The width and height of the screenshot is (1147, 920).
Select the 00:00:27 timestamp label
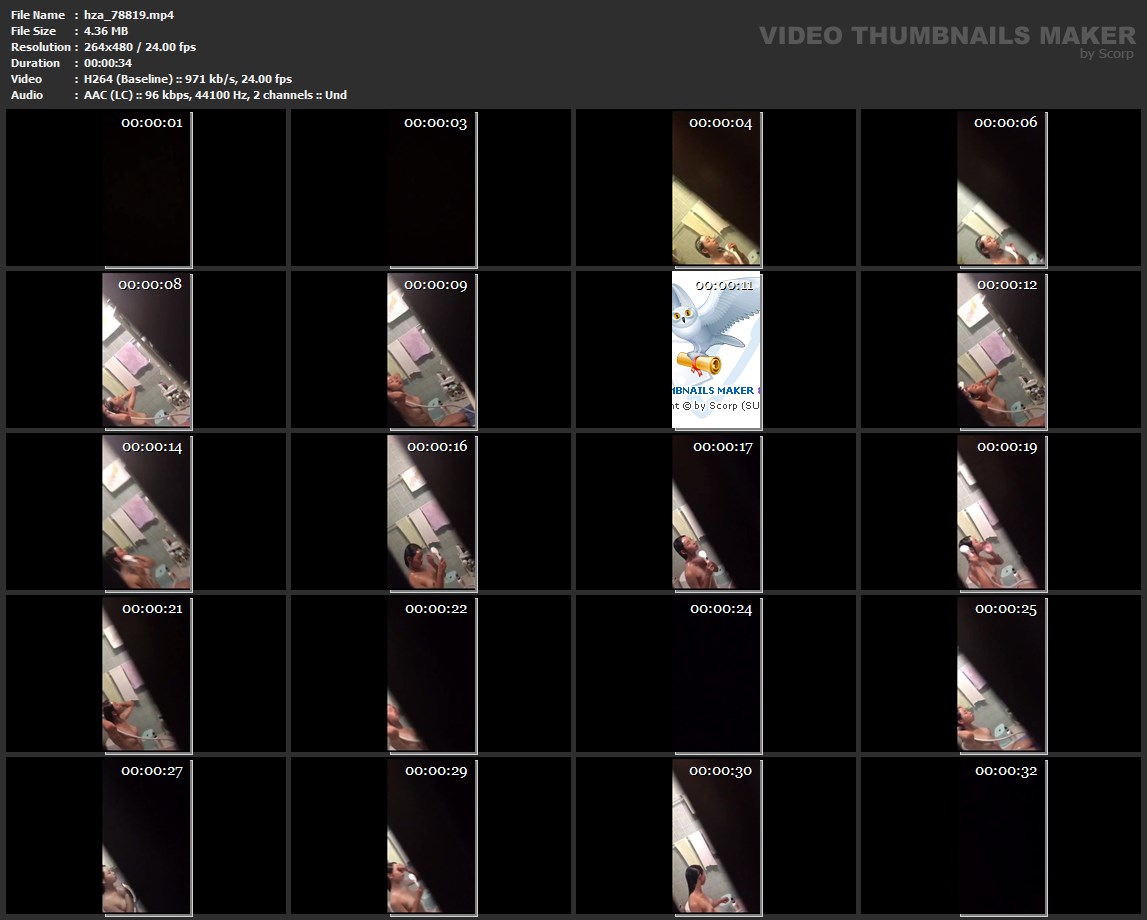[x=152, y=771]
